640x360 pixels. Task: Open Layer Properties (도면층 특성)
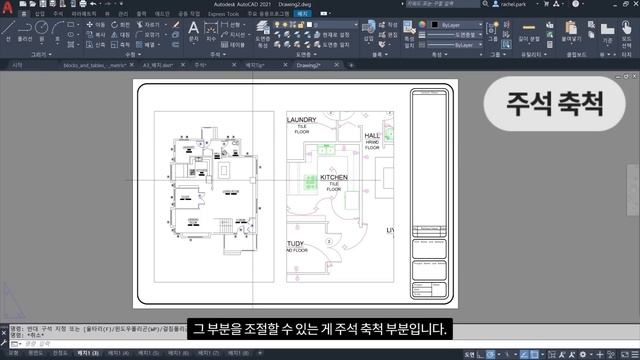point(263,33)
